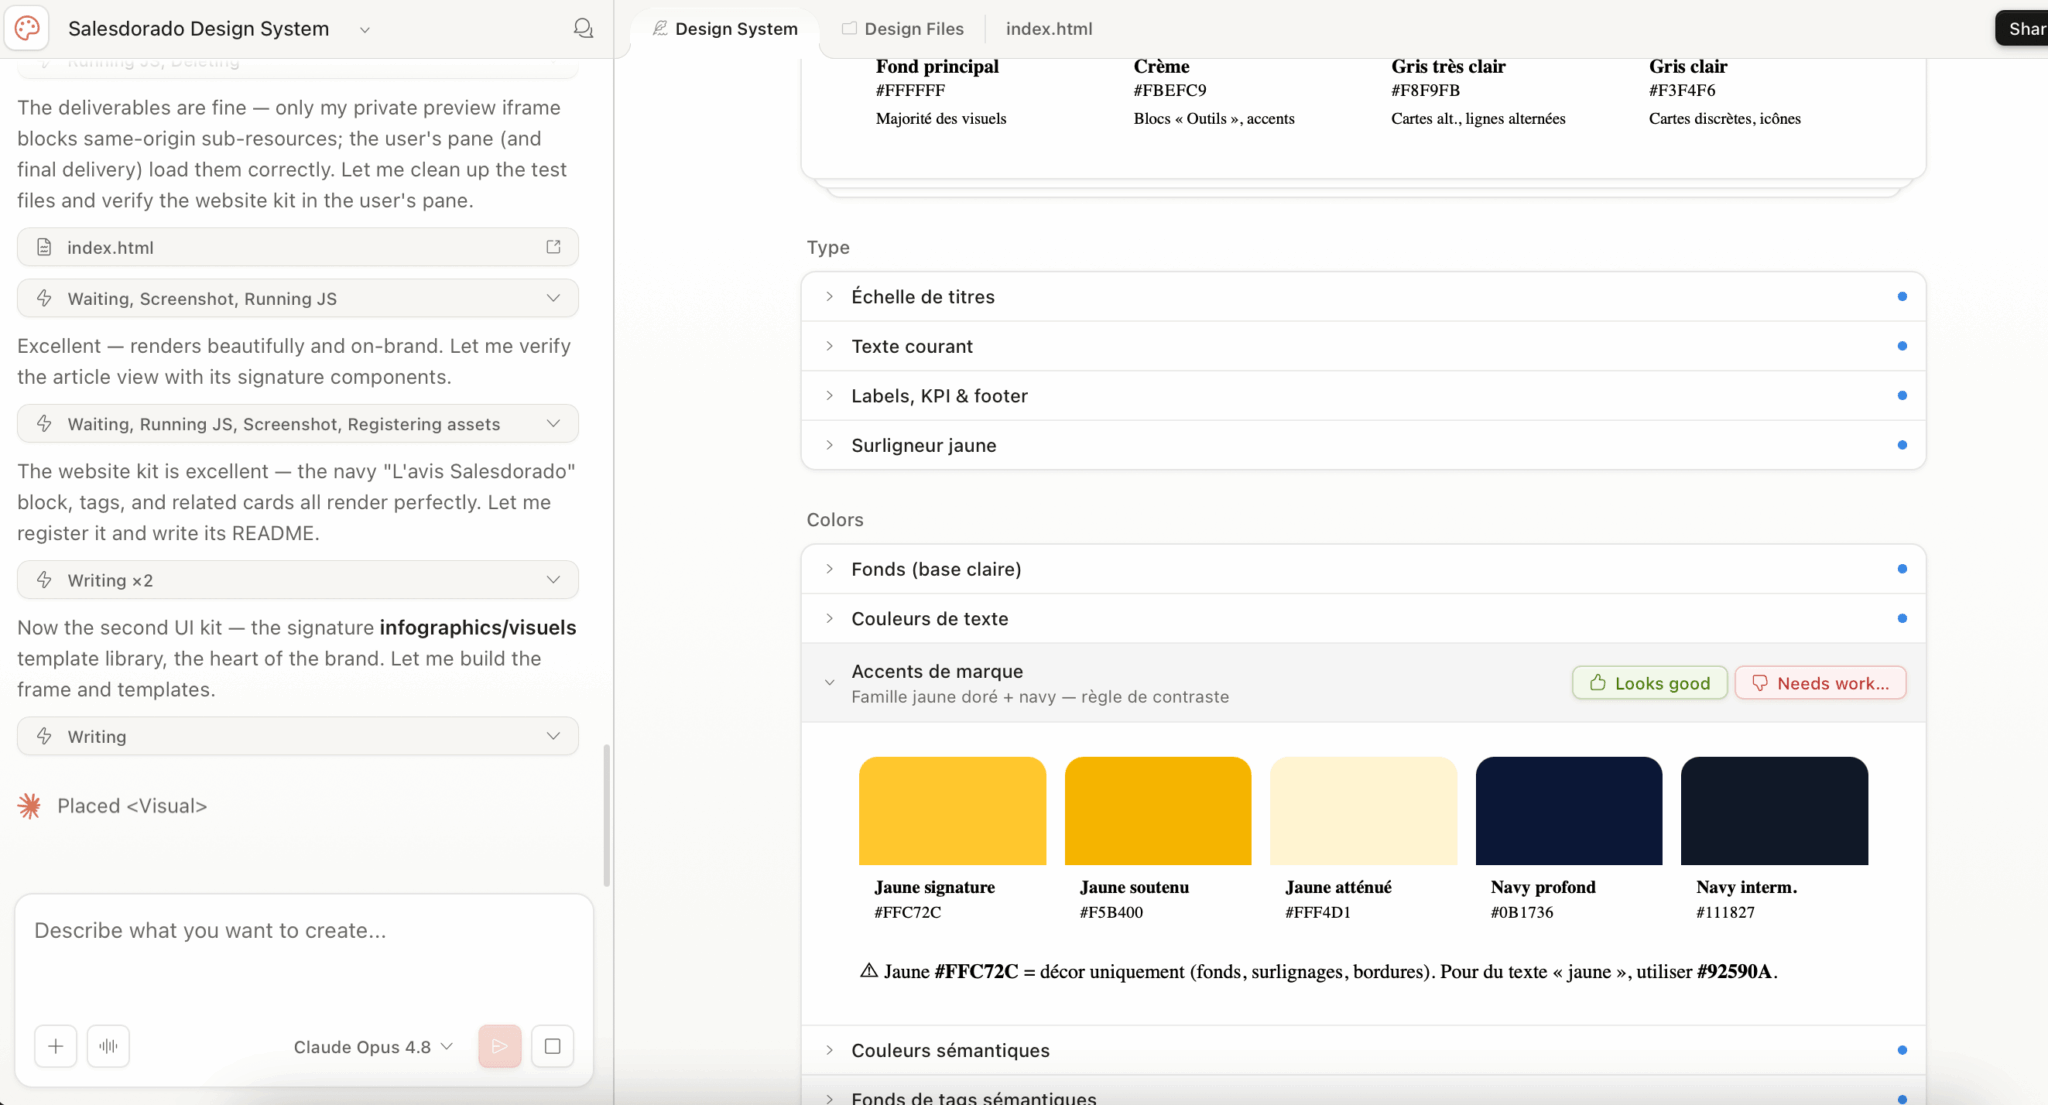Click the blue dot on Surligneur jaune row
2048x1105 pixels.
(x=1902, y=445)
